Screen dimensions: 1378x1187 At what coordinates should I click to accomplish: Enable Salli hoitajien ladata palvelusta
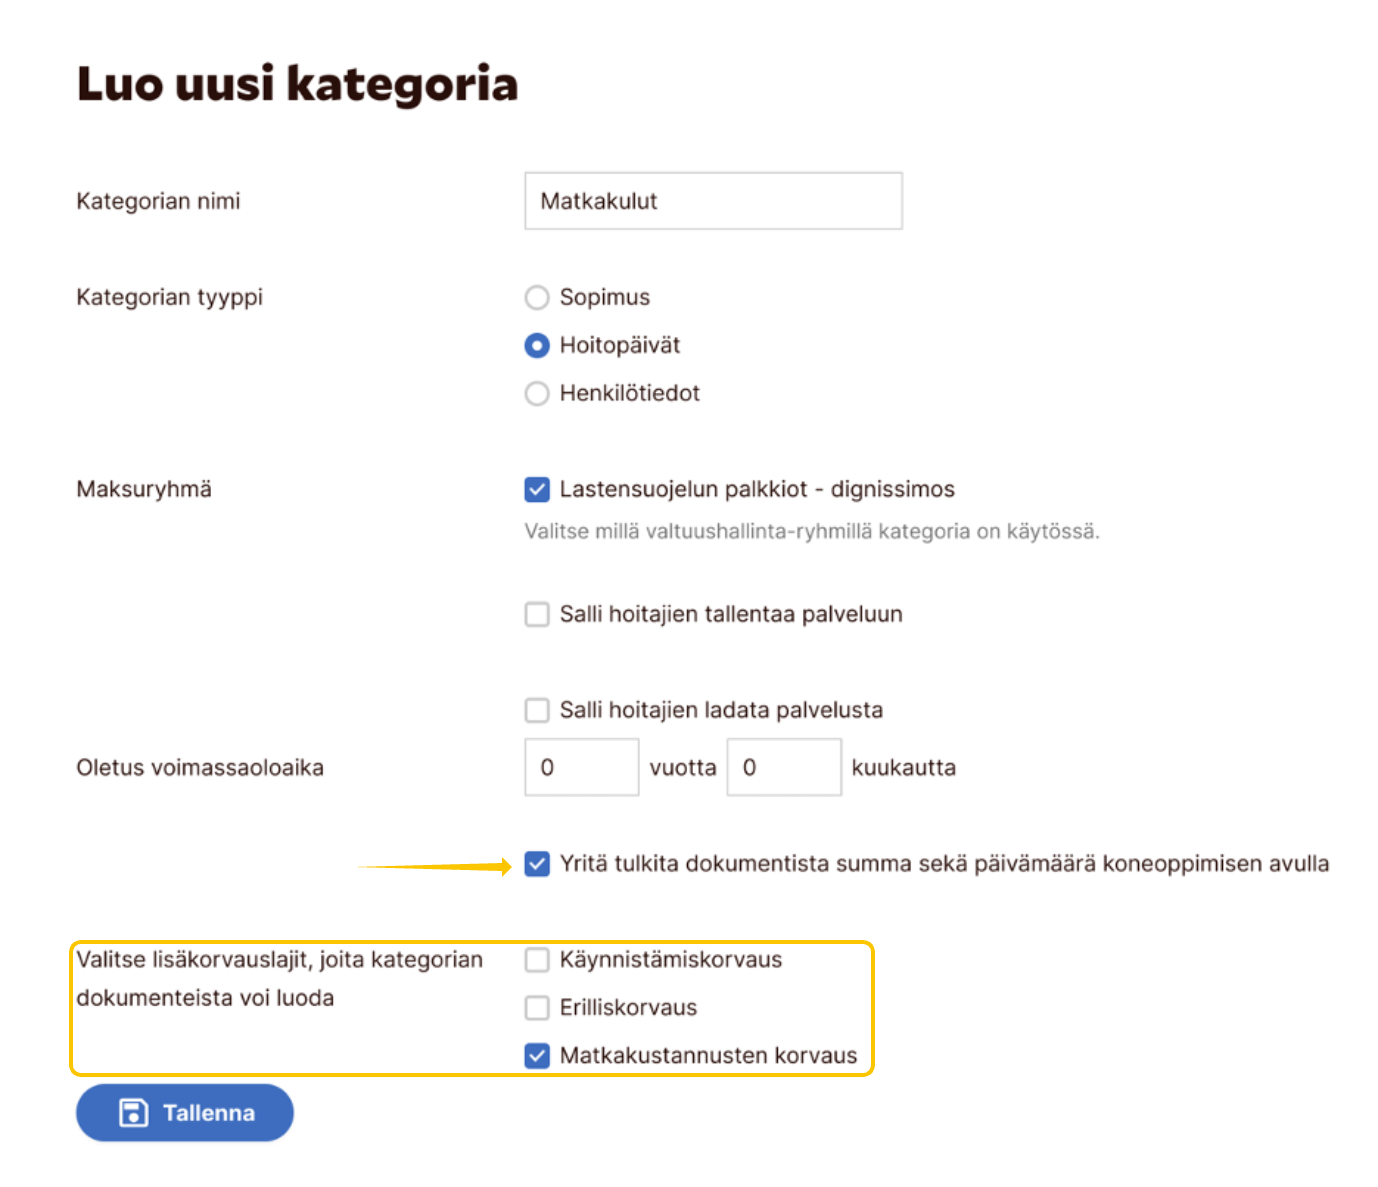[537, 710]
